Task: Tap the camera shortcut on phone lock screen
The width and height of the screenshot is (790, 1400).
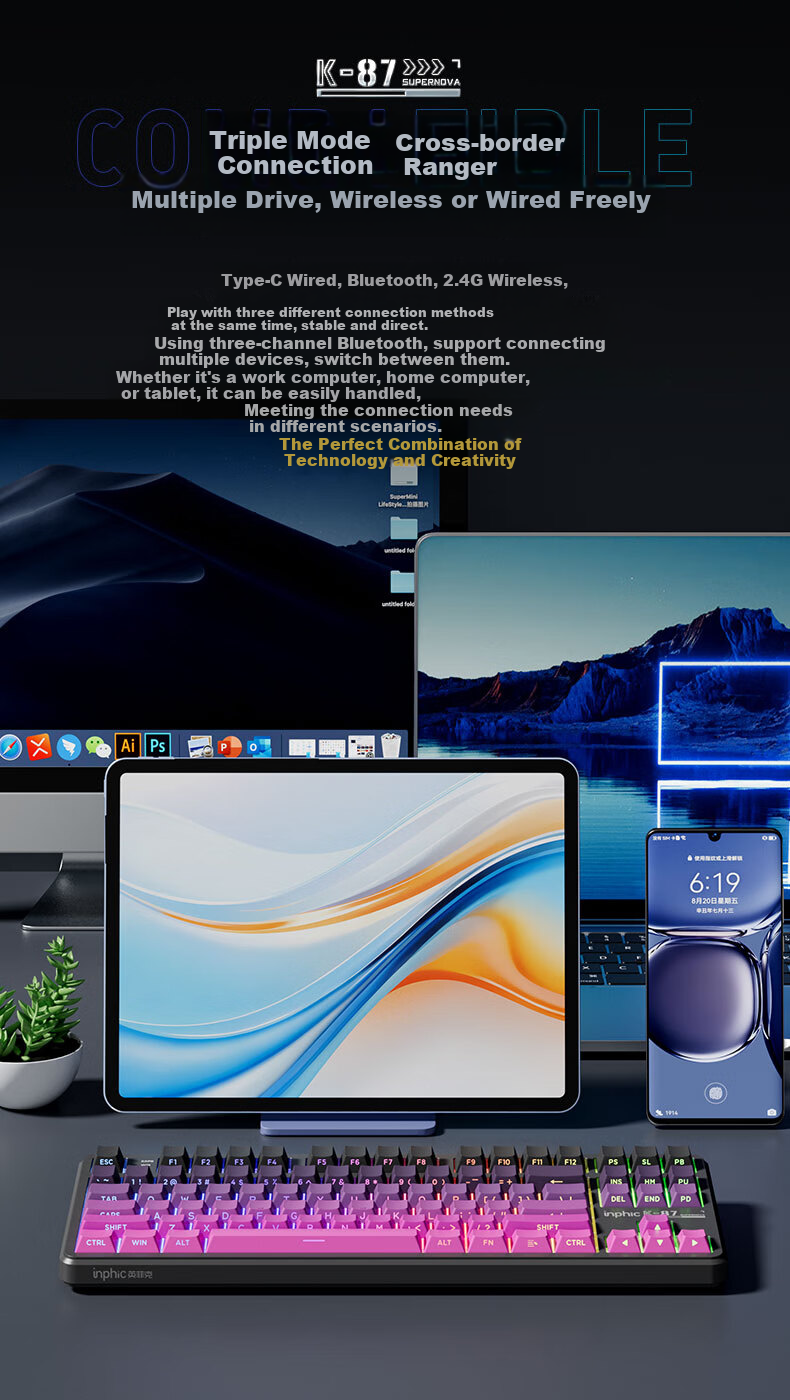Action: pos(771,1112)
